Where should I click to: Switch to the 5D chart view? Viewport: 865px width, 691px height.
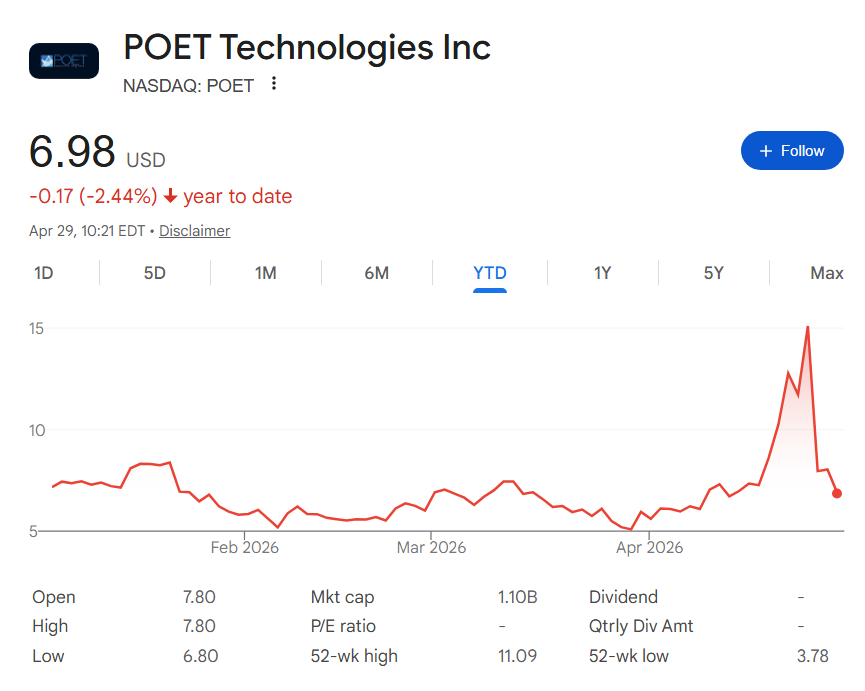click(154, 272)
